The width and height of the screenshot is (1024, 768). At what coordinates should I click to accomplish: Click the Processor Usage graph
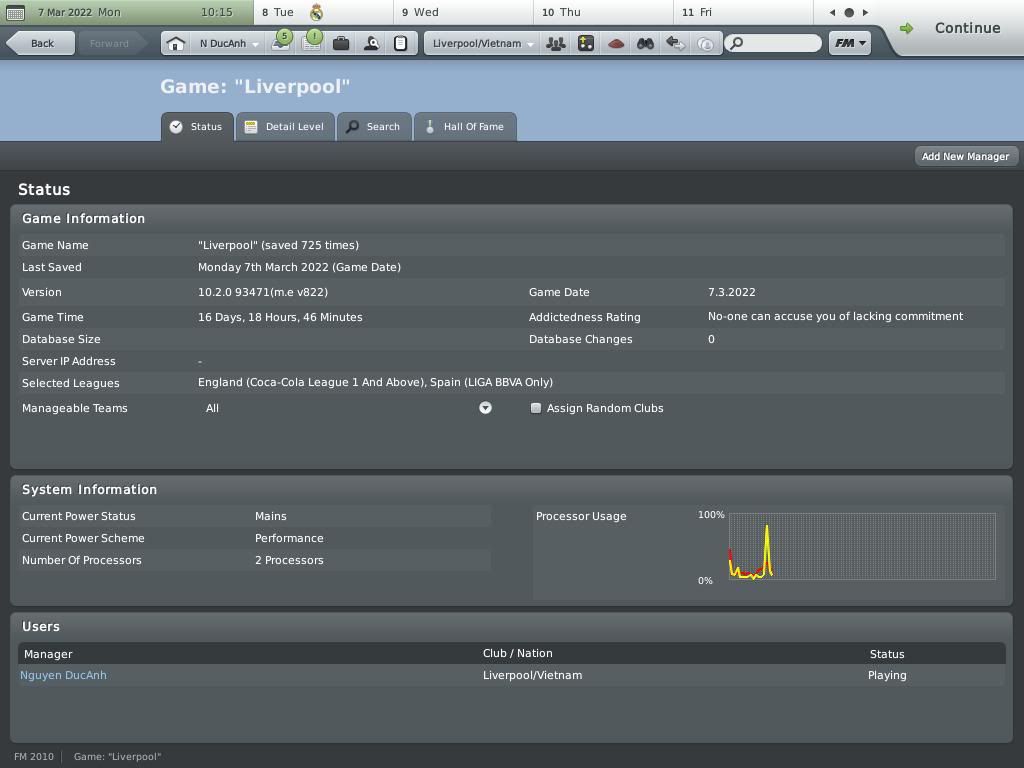[x=862, y=547]
